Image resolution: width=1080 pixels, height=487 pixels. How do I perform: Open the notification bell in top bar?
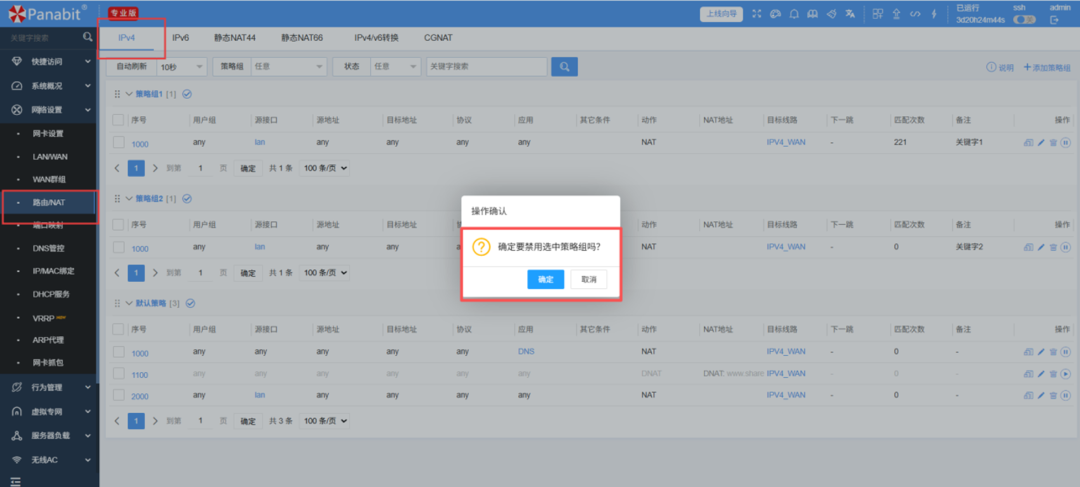coord(793,14)
